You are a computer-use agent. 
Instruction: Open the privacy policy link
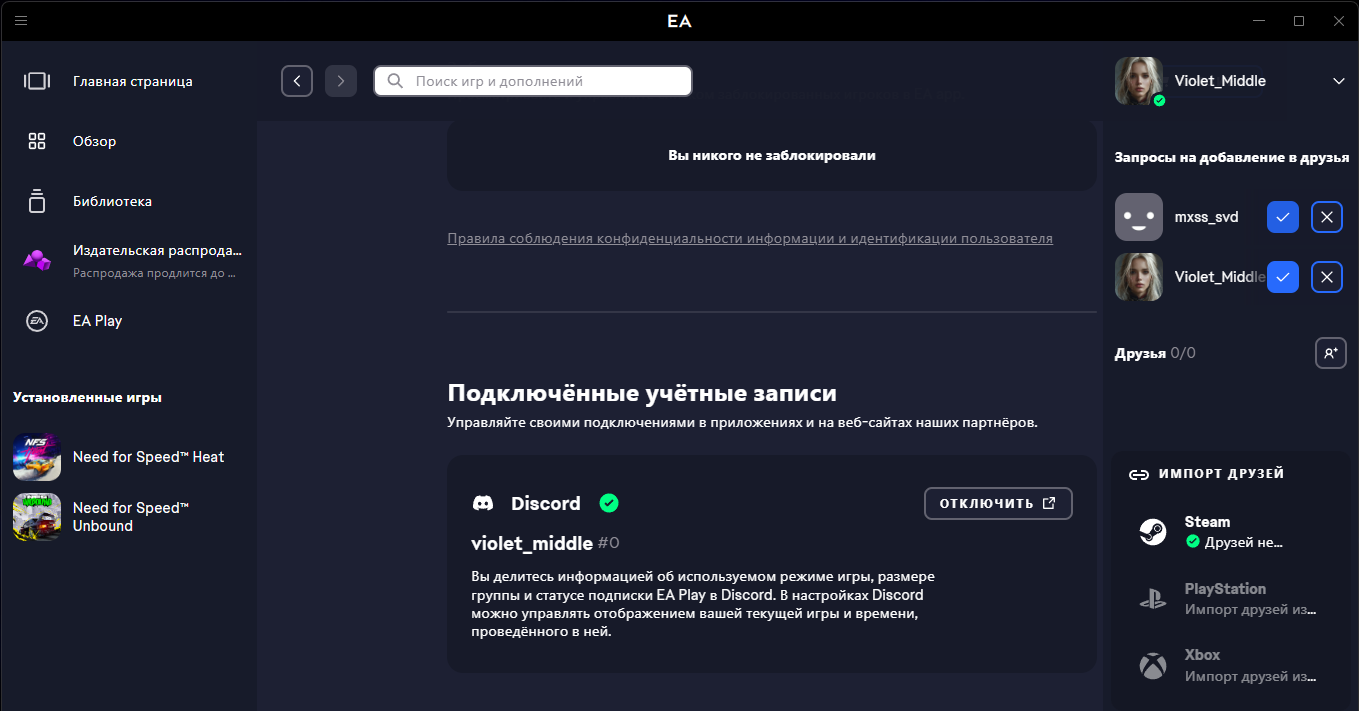749,239
